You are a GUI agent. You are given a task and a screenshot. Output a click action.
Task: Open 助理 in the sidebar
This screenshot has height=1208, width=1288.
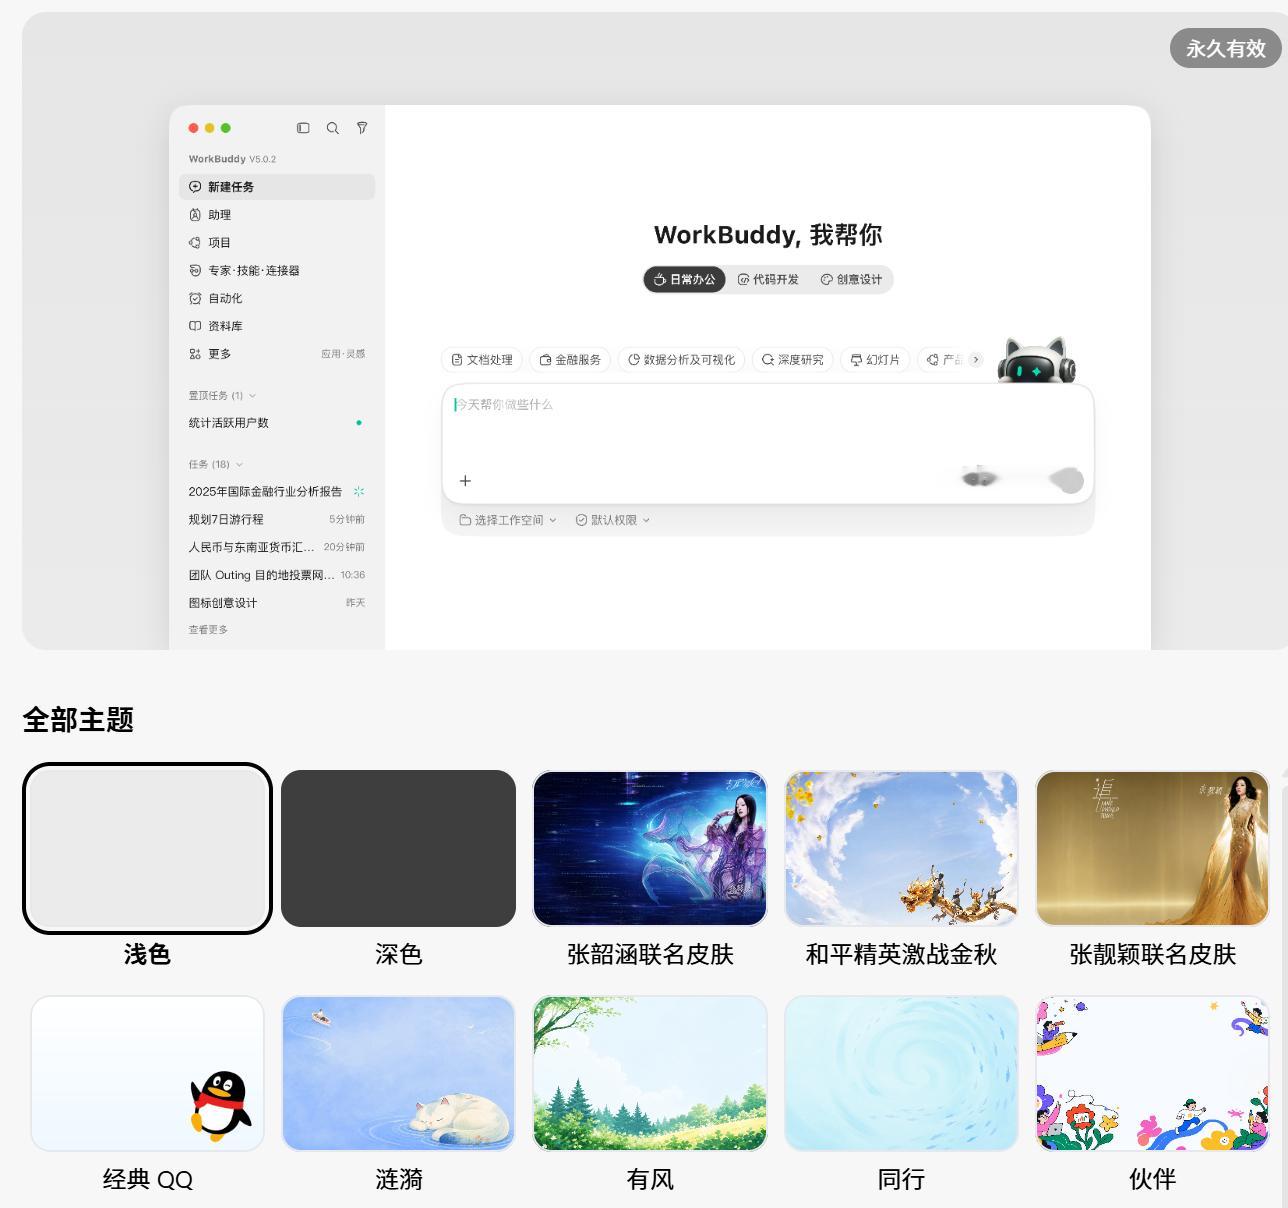(277, 215)
